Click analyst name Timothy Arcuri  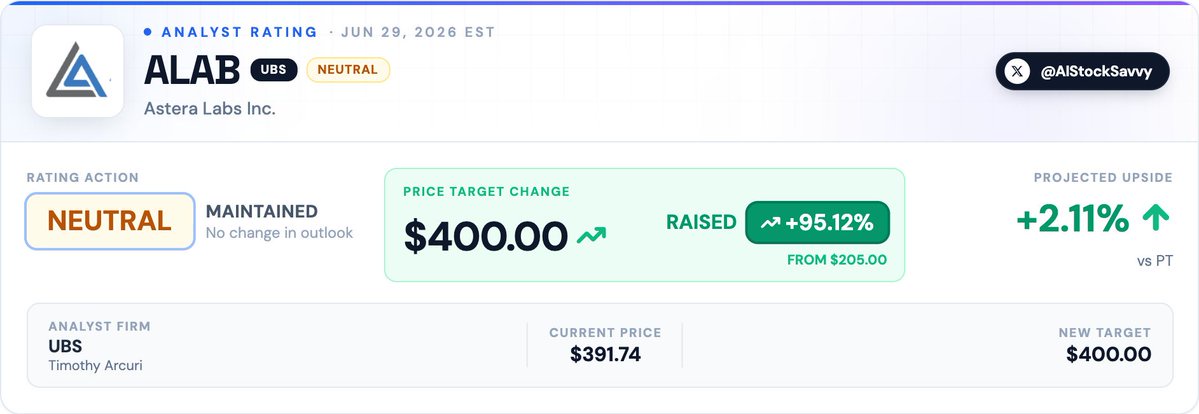96,365
